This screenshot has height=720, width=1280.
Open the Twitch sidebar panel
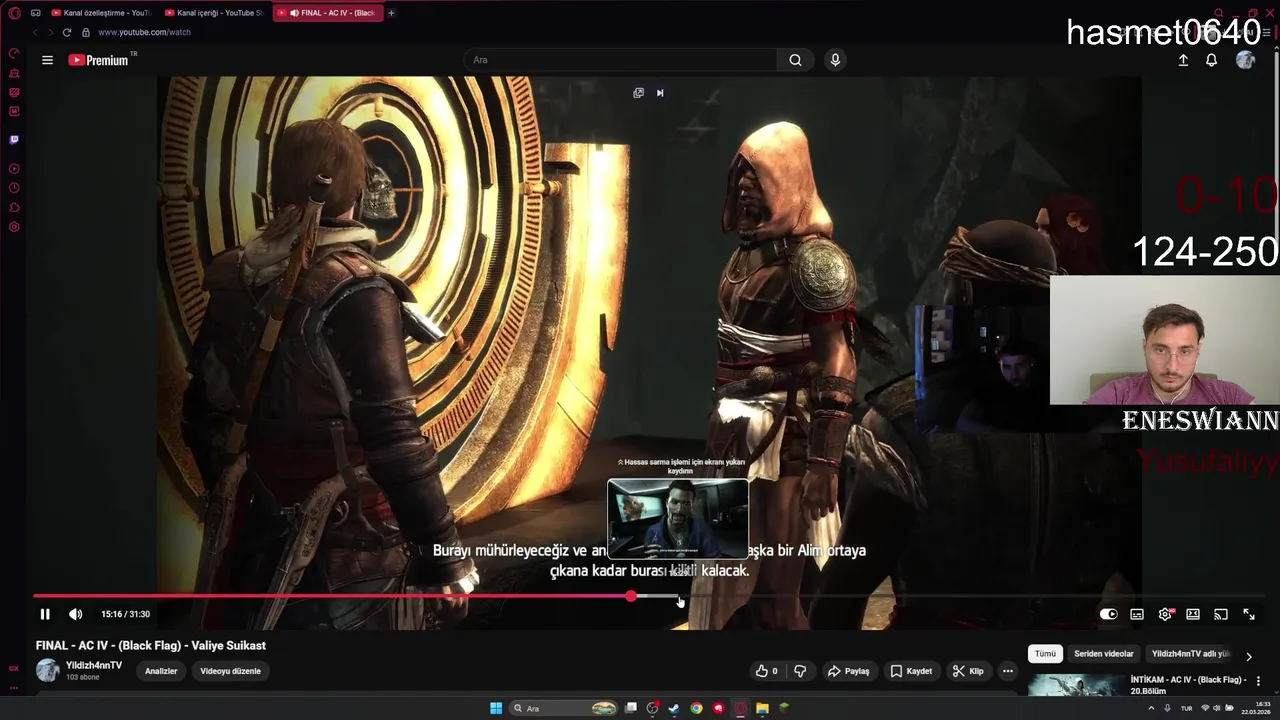(x=14, y=140)
